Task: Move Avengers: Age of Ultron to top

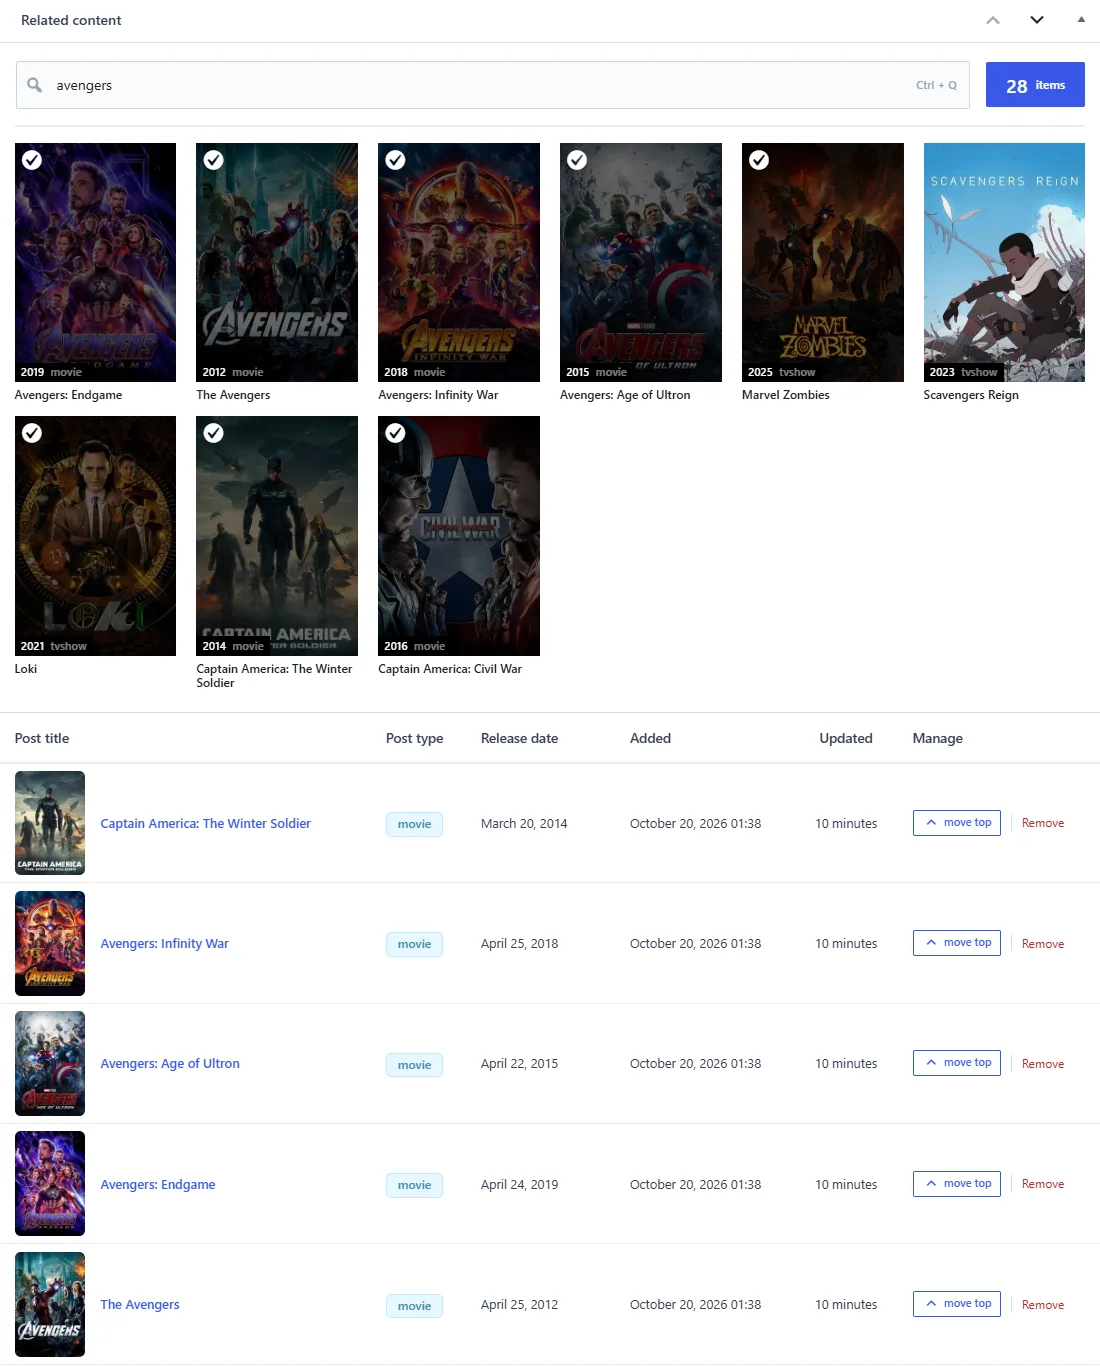Action: click(956, 1063)
